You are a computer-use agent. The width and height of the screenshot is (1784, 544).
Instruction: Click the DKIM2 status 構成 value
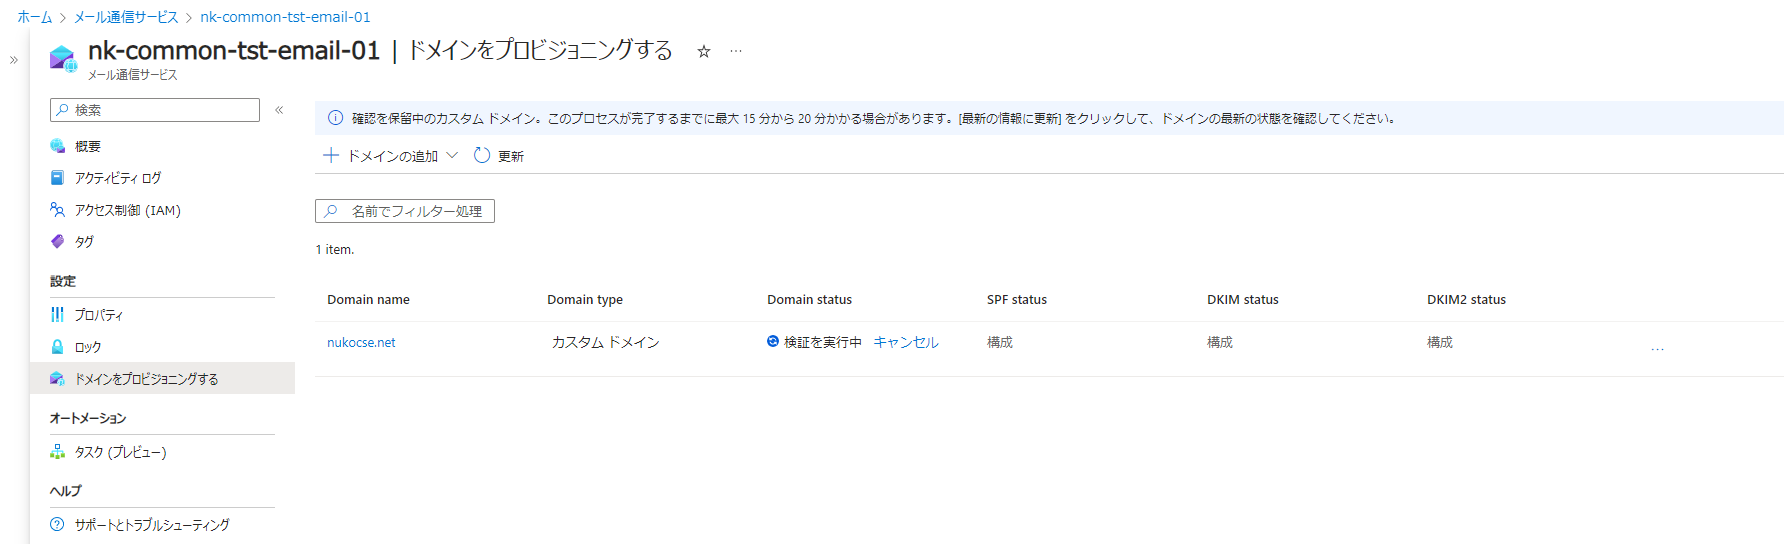[1440, 342]
